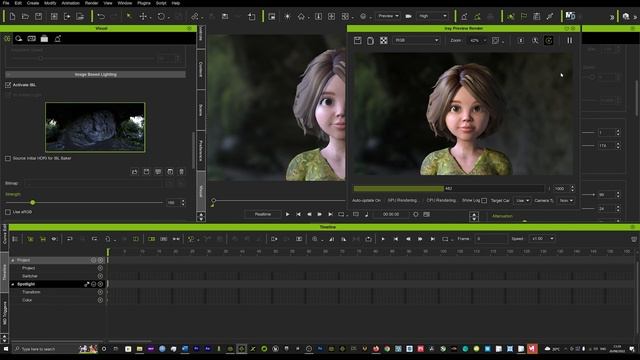This screenshot has height=360, width=640.
Task: Click the Home icon in main toolbar
Action: tap(301, 16)
